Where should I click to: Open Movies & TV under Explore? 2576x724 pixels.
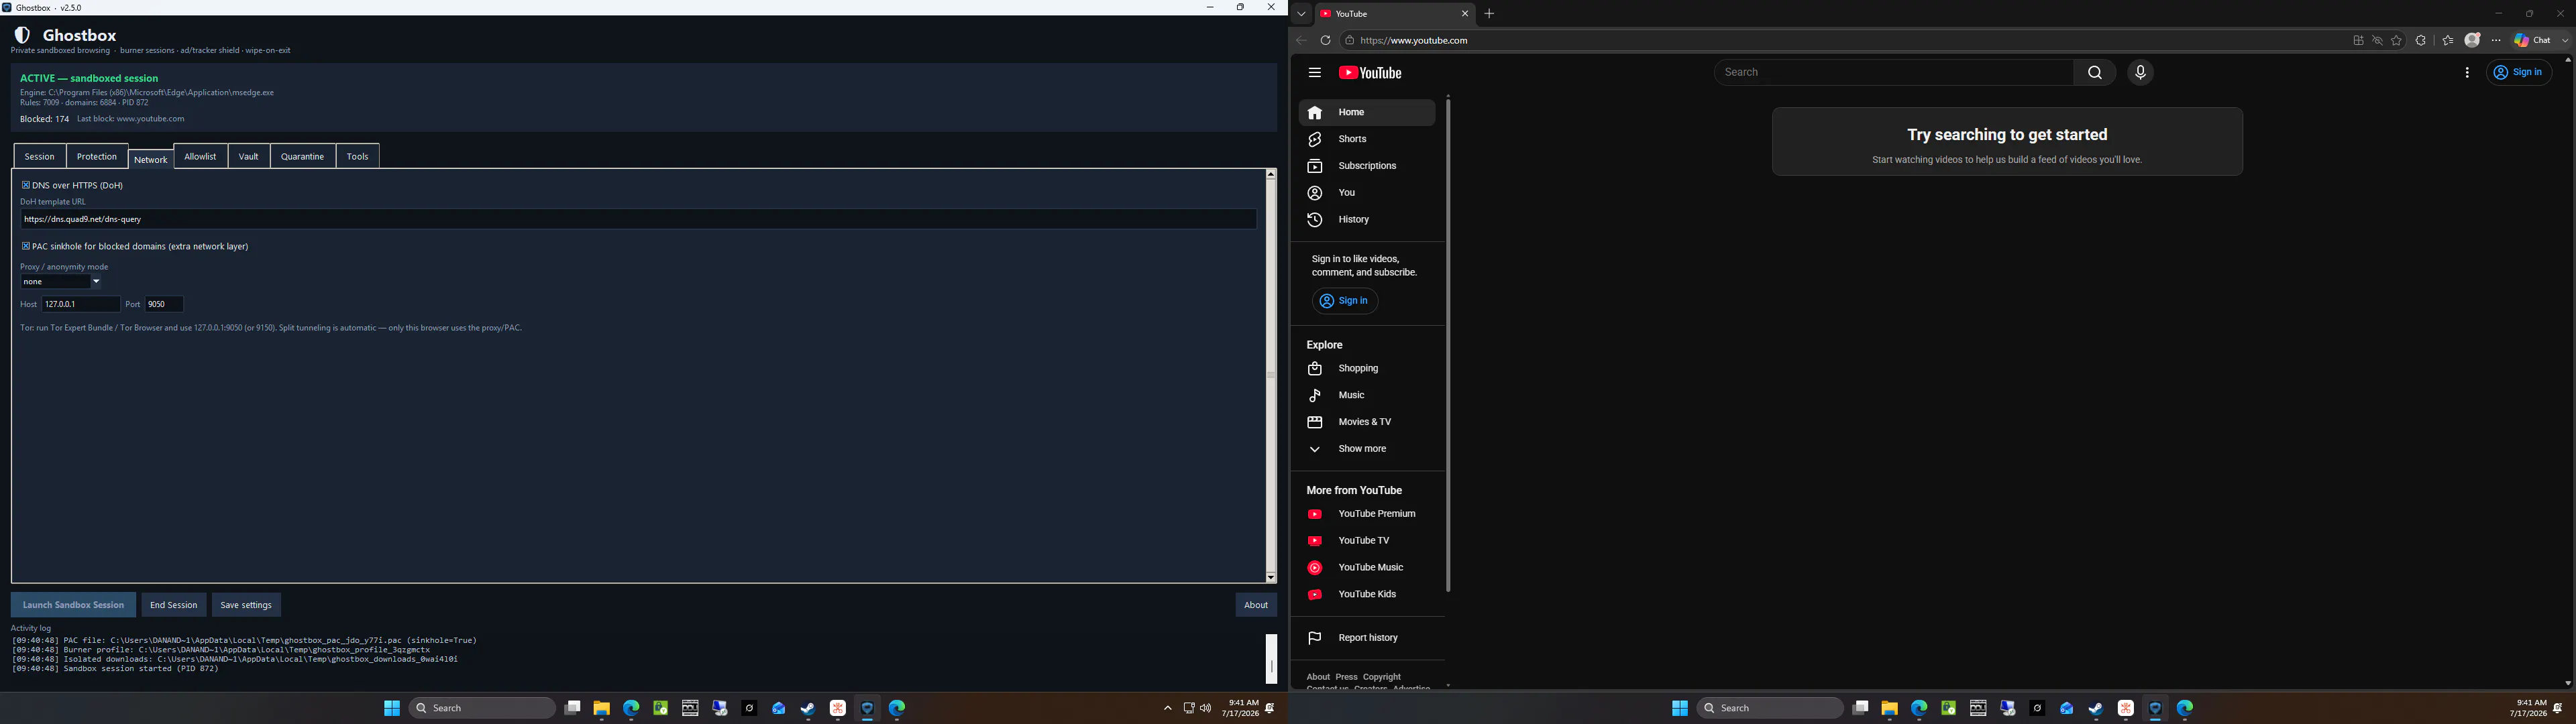click(x=1366, y=422)
